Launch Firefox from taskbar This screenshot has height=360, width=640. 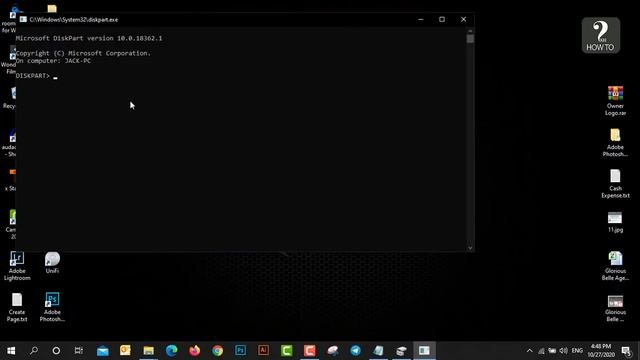click(x=195, y=351)
